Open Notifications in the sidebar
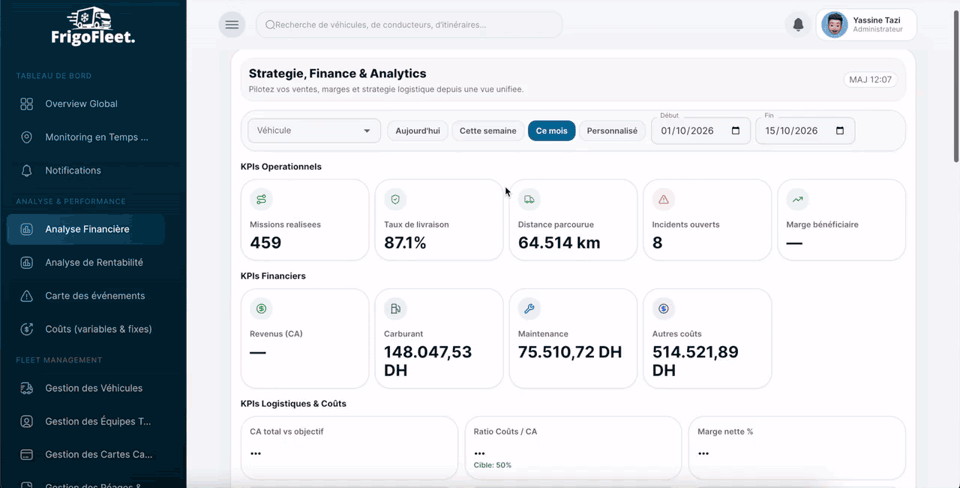 tap(86, 171)
